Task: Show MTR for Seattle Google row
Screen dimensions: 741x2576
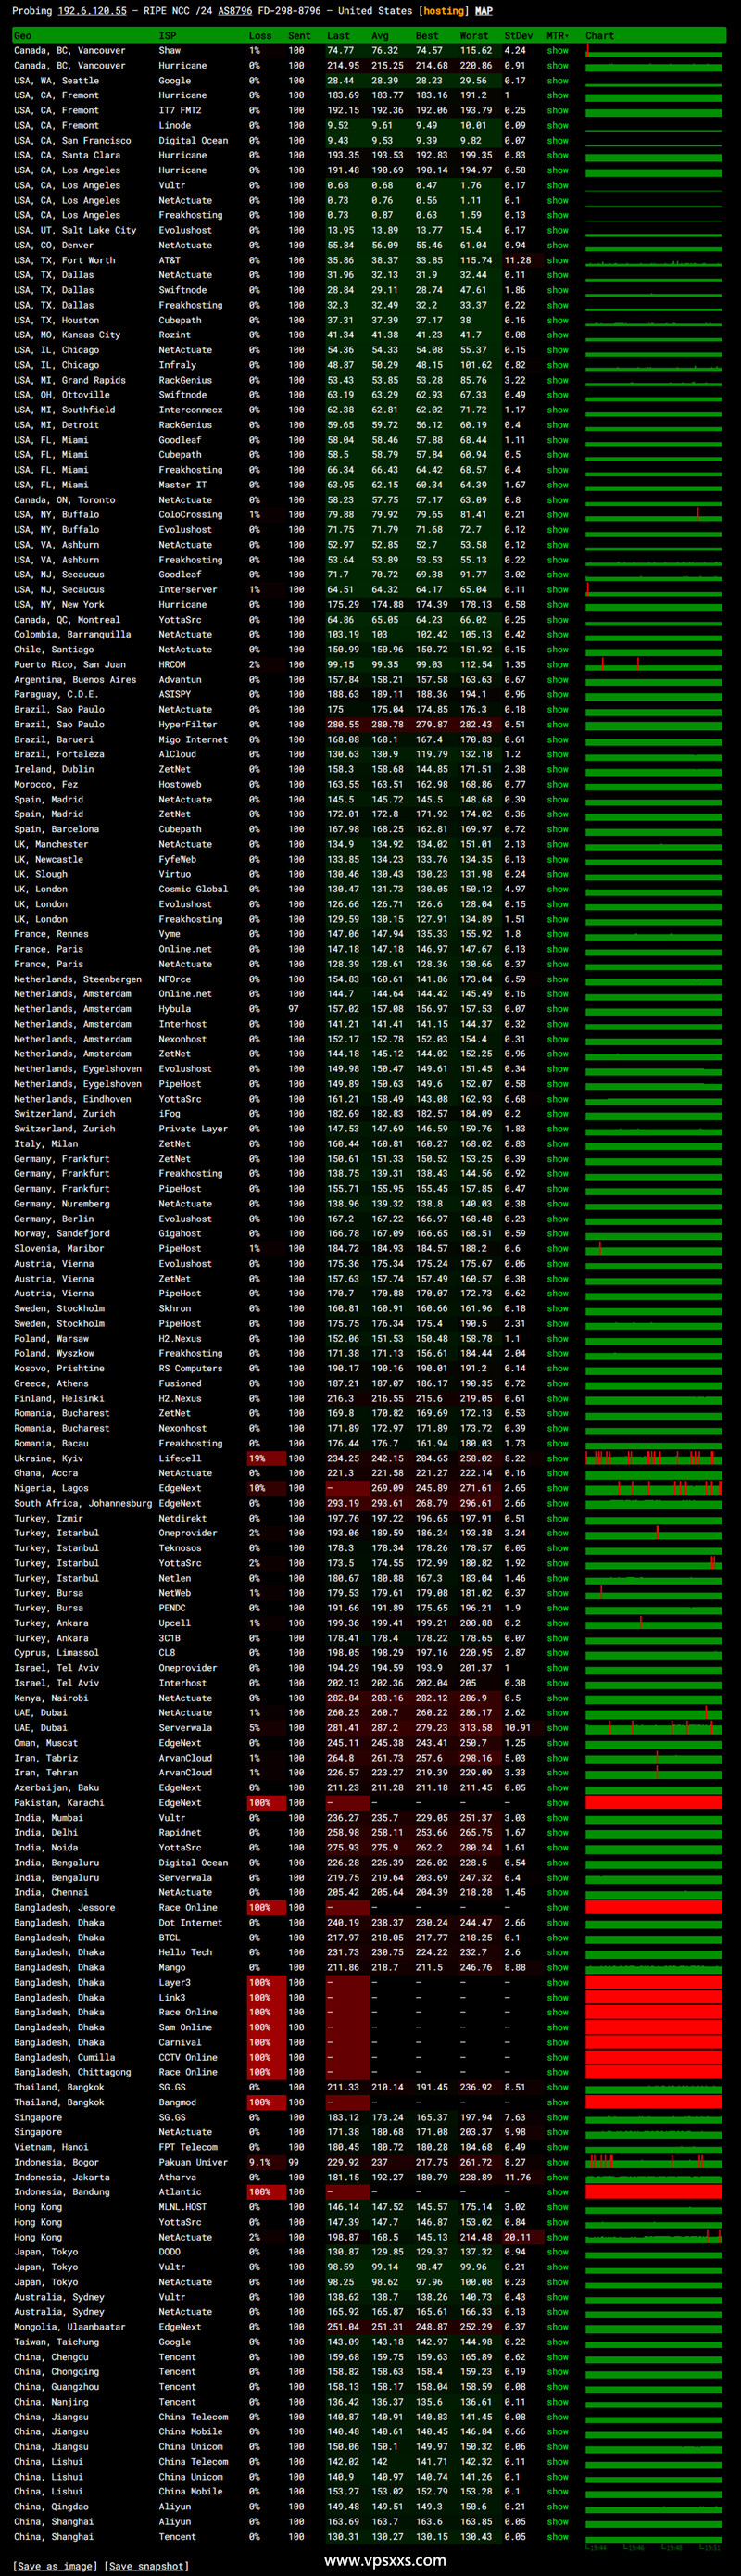Action: pyautogui.click(x=557, y=80)
